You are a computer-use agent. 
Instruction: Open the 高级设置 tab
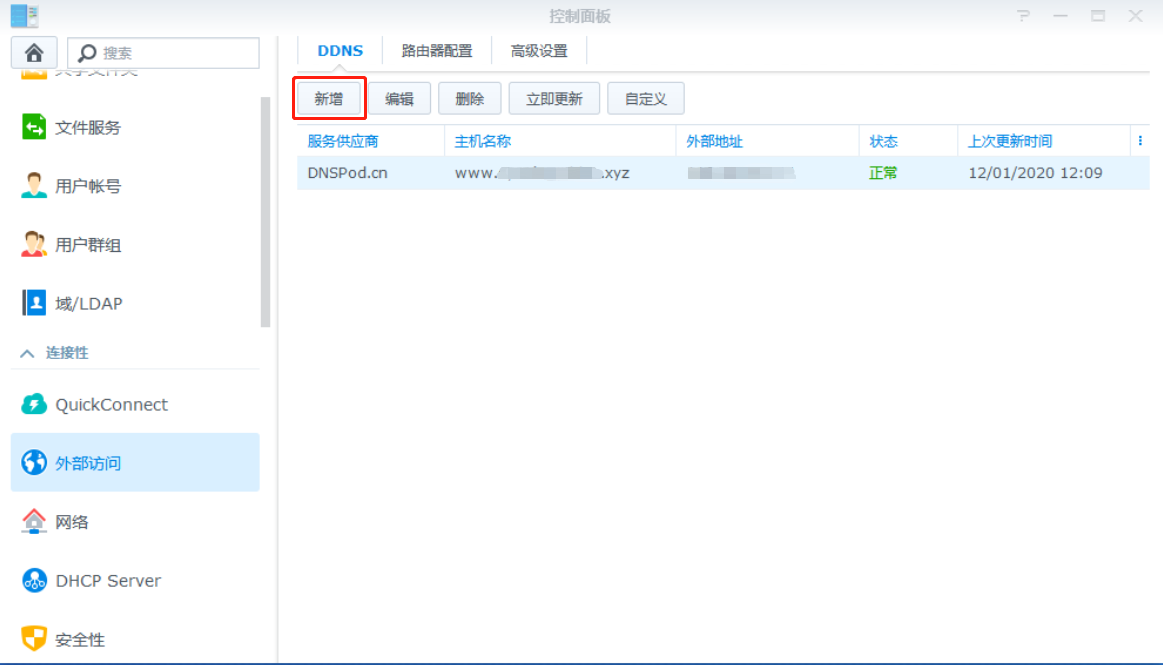[x=538, y=49]
